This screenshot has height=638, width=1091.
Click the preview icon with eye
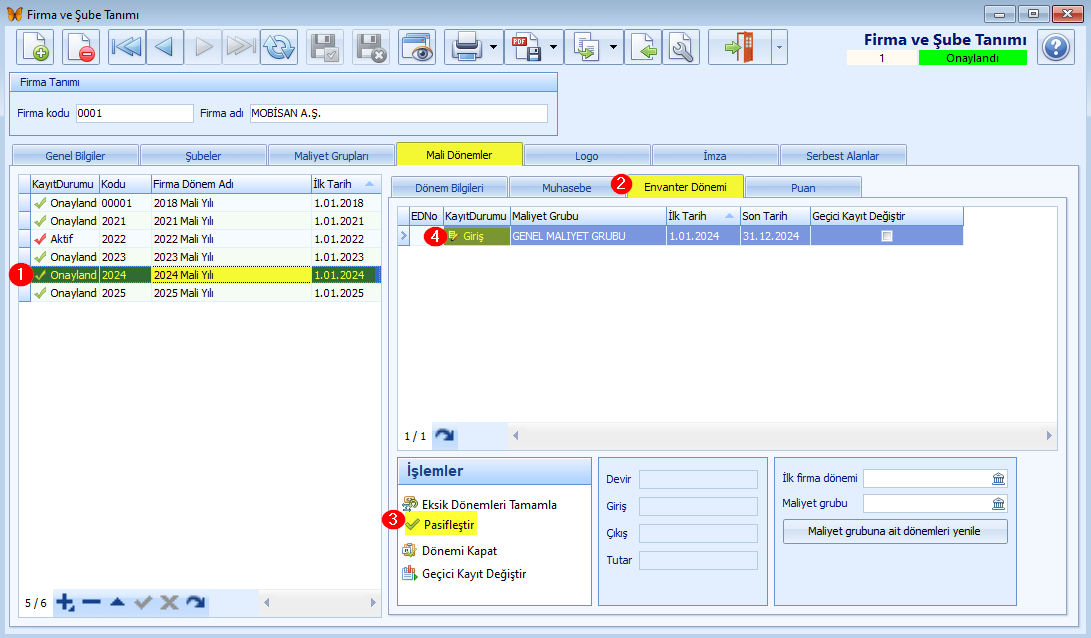417,47
